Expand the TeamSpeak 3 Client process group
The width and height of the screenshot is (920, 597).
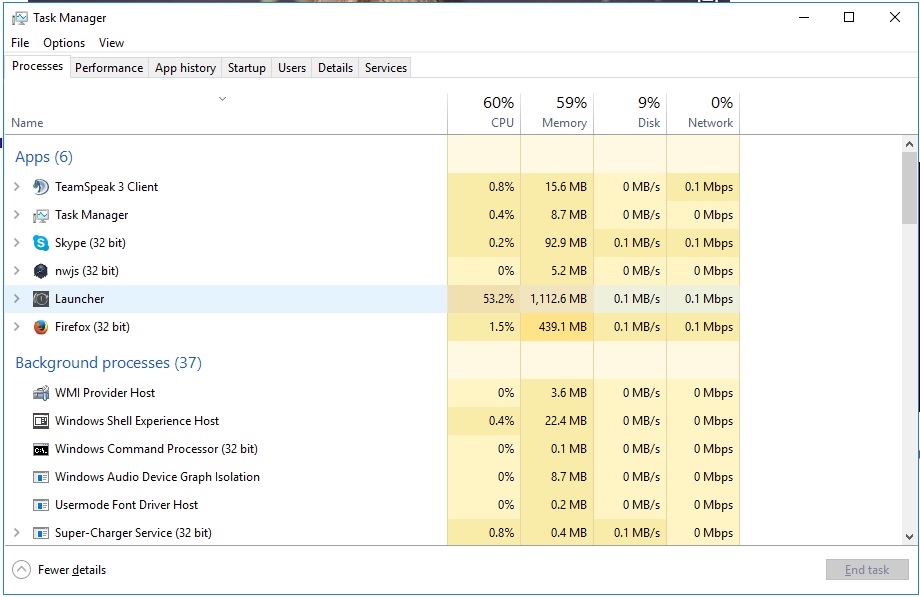click(16, 187)
